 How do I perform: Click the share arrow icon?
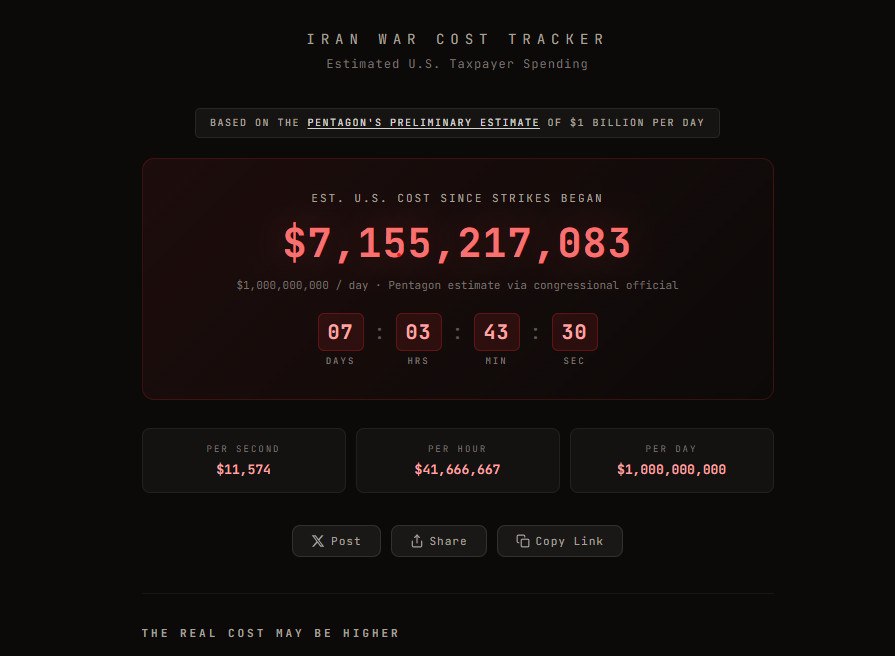[417, 541]
